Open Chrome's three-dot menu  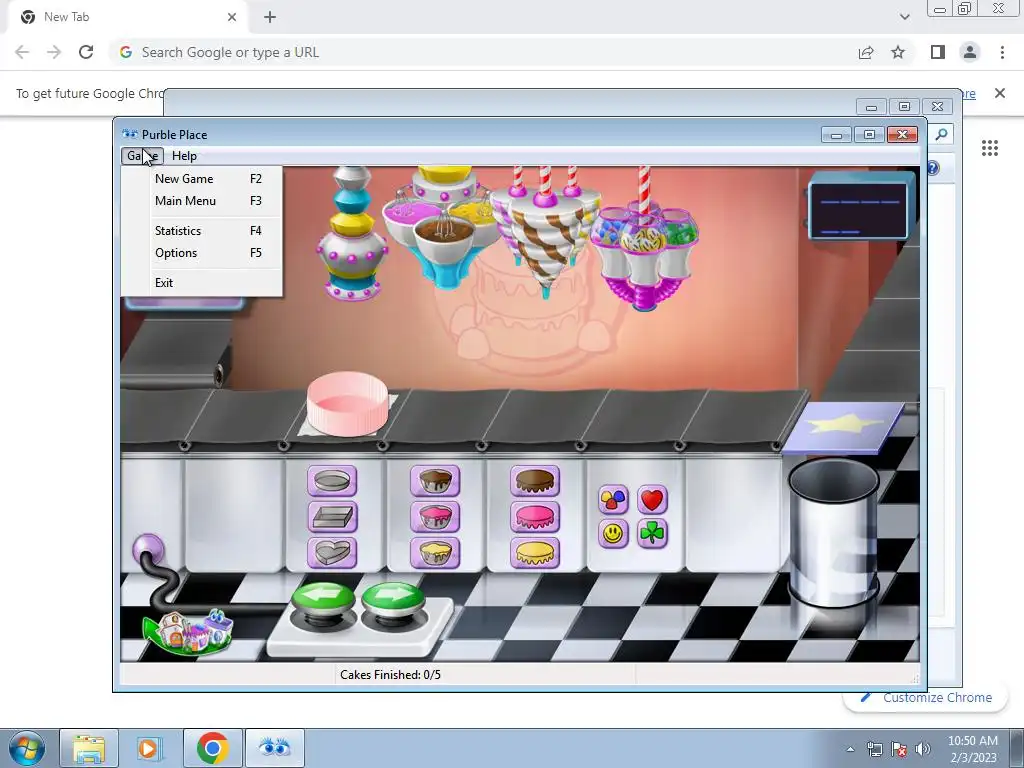pos(1002,52)
